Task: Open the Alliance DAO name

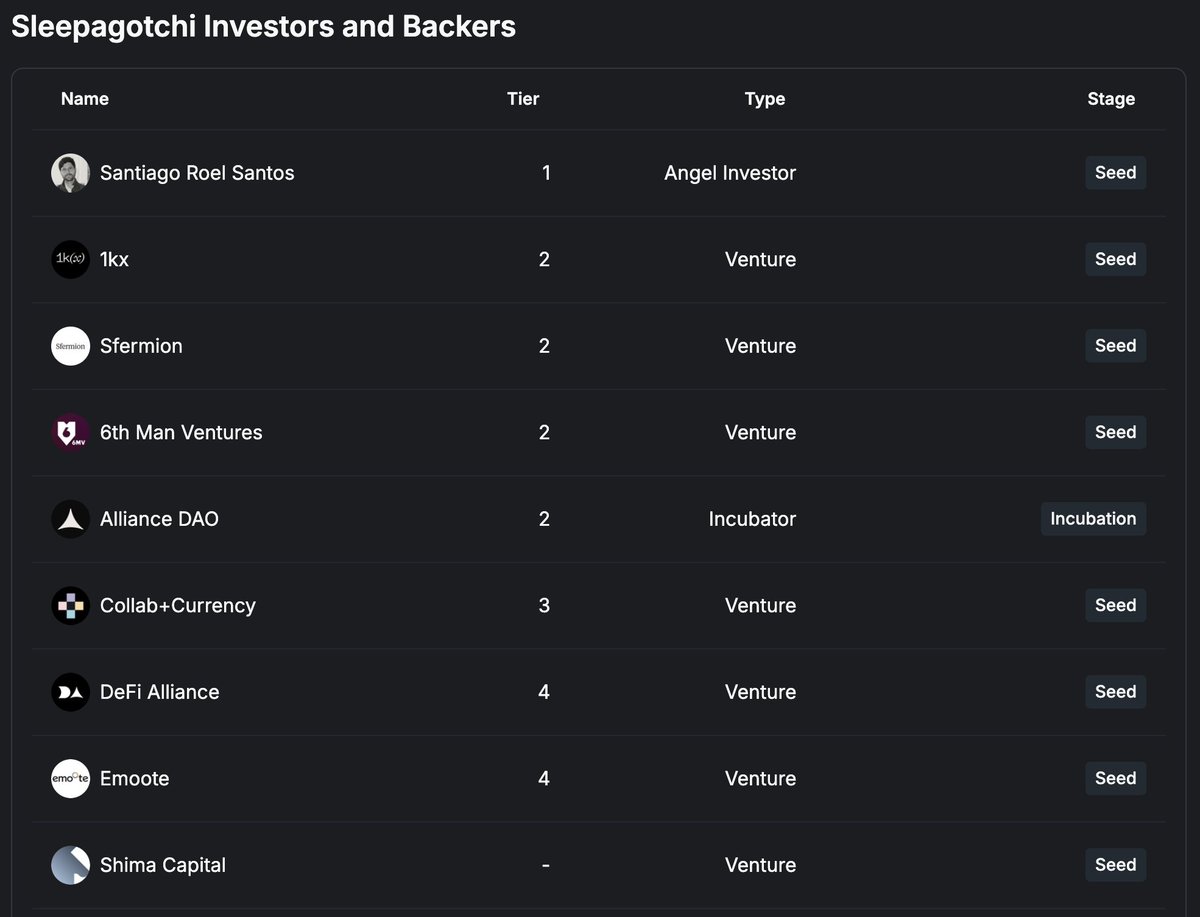Action: coord(159,519)
